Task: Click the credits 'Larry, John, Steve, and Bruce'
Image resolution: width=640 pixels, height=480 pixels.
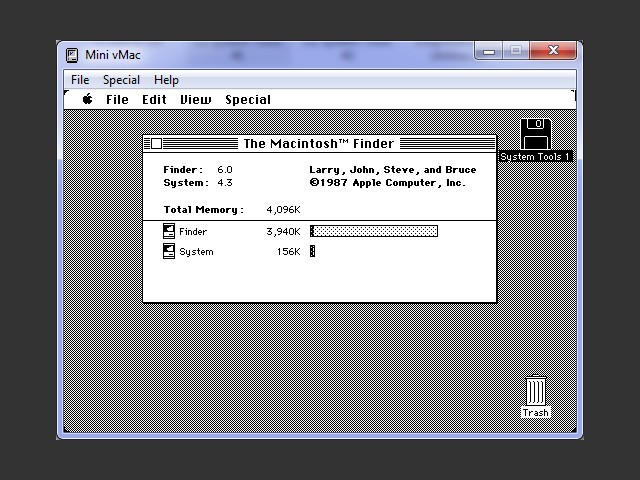Action: coord(393,170)
